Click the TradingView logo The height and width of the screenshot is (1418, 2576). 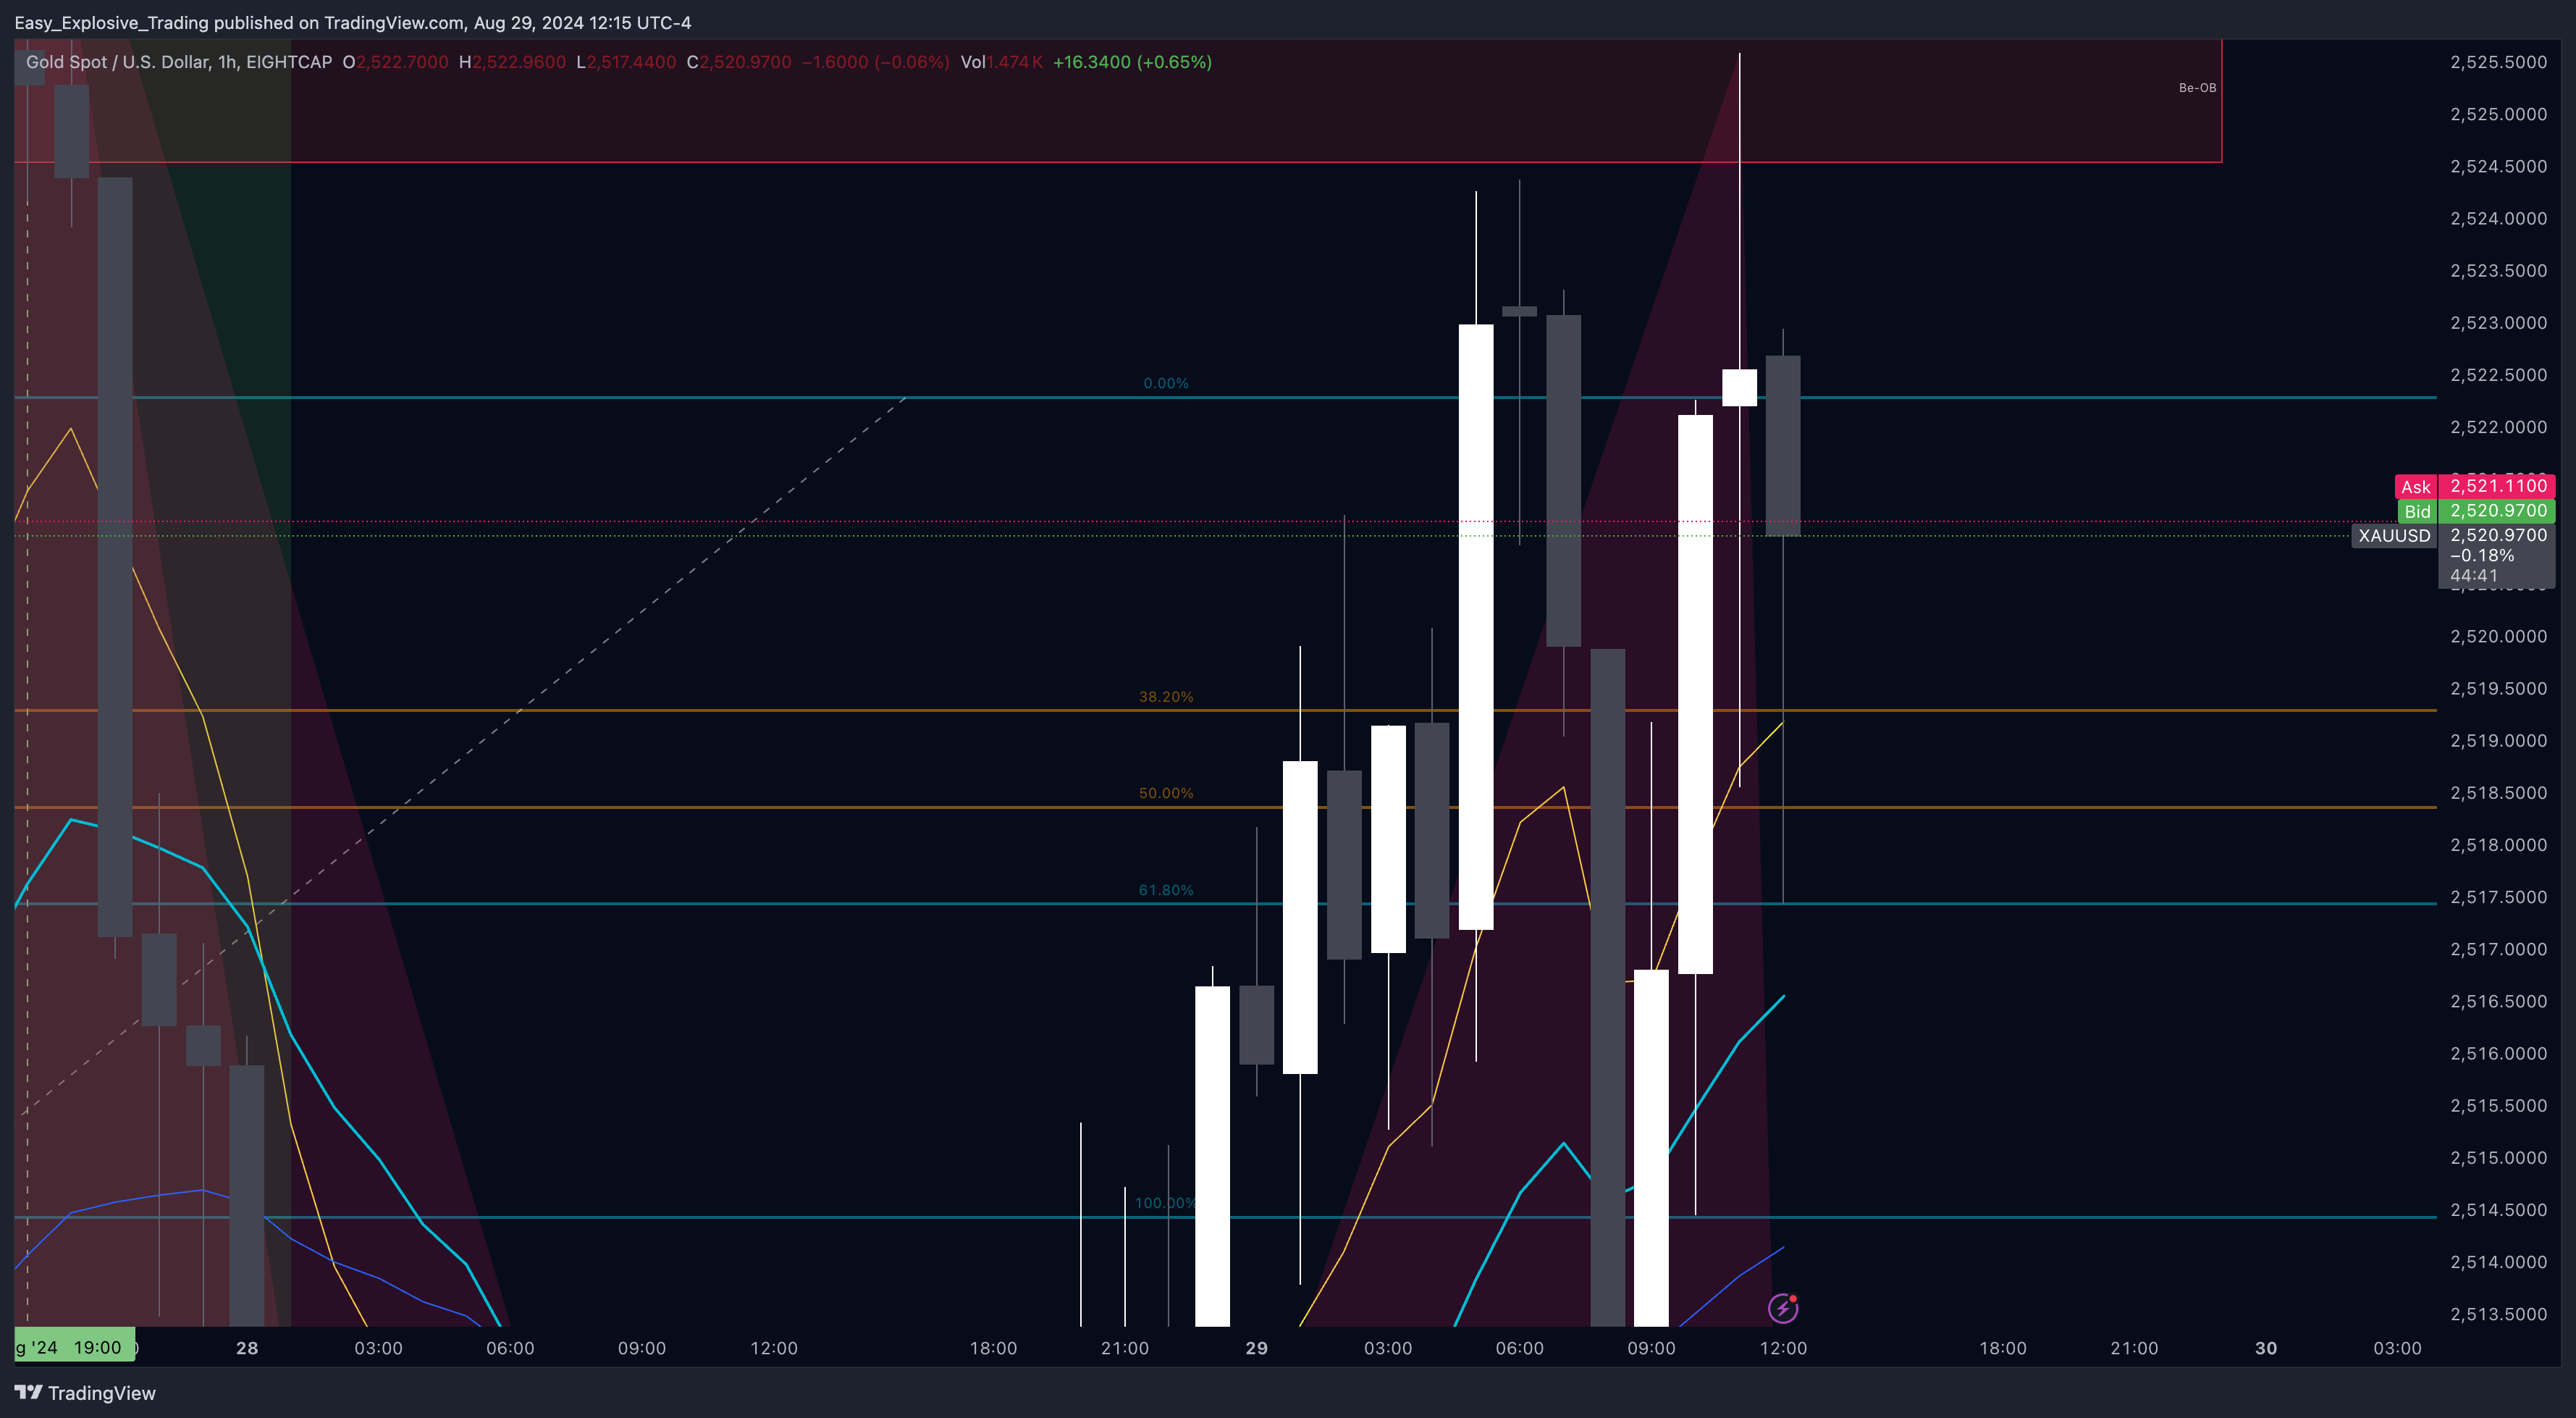point(85,1393)
